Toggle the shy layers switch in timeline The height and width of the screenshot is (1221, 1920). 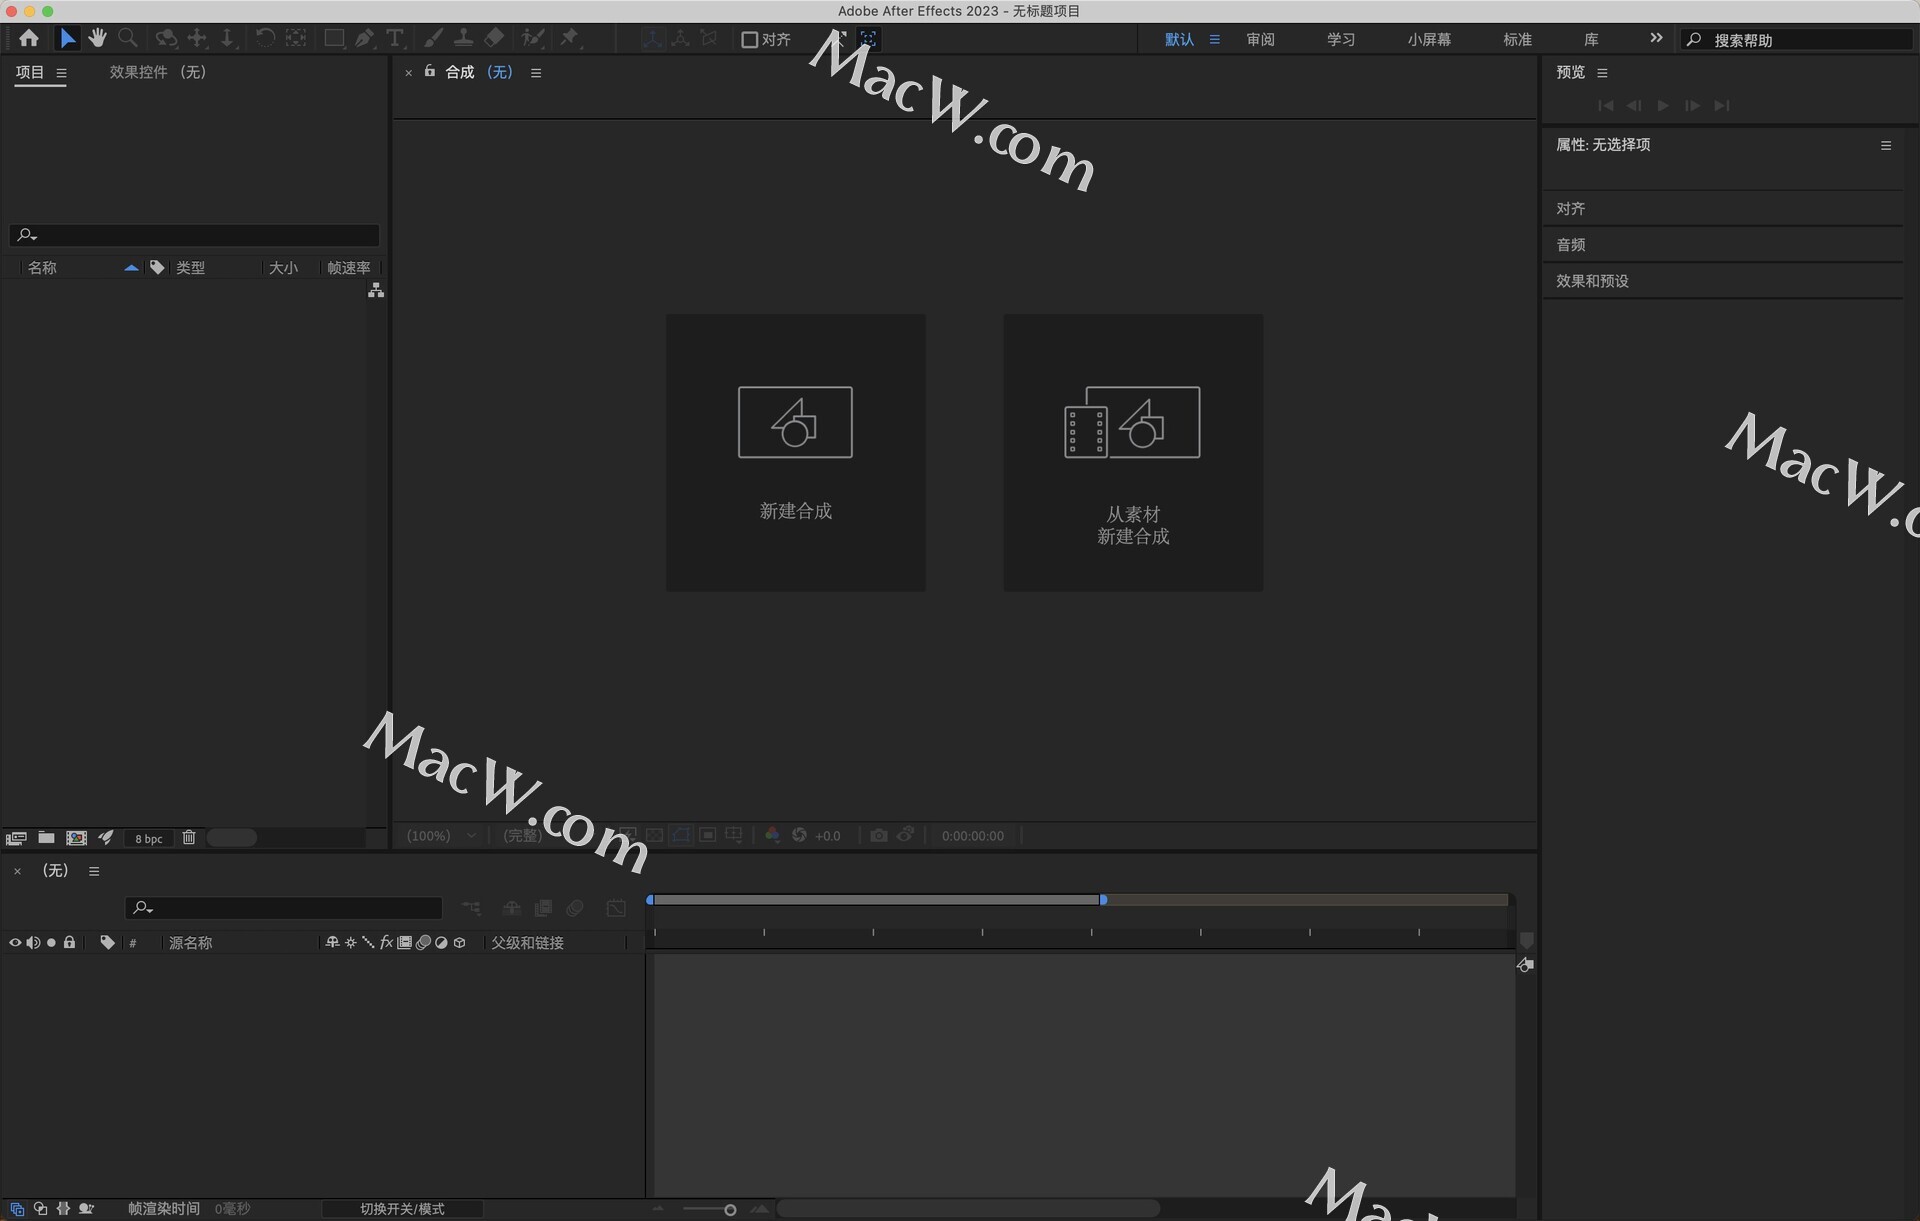click(511, 908)
